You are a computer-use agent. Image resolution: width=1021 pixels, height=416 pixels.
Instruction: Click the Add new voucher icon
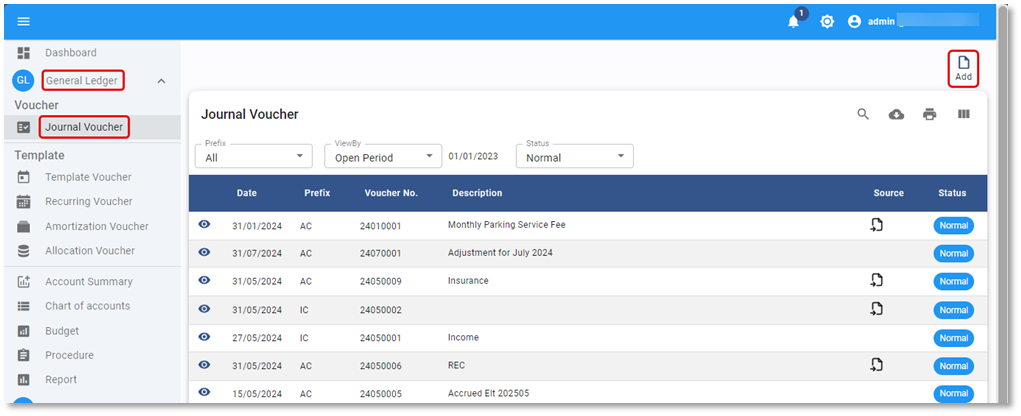point(963,67)
